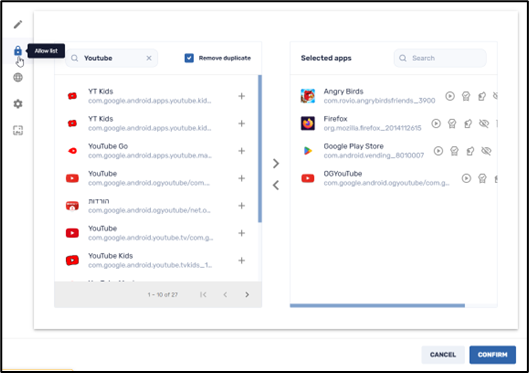
Task: Click the '1 – 10 of 27' page count
Action: click(x=163, y=295)
